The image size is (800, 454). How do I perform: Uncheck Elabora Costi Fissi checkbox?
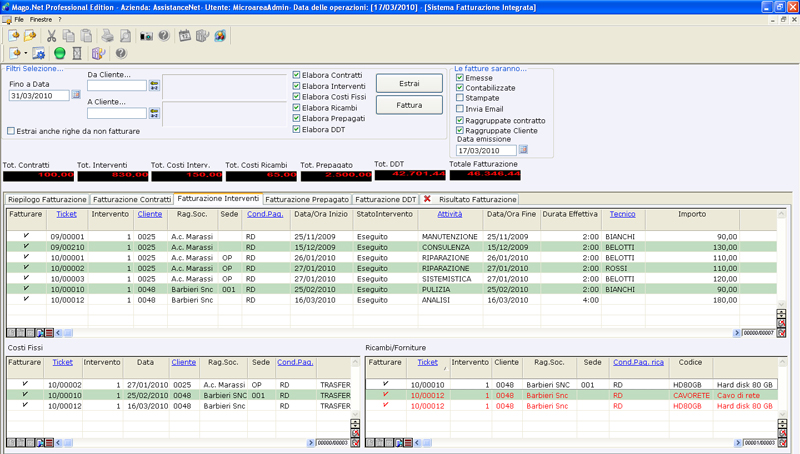[296, 96]
